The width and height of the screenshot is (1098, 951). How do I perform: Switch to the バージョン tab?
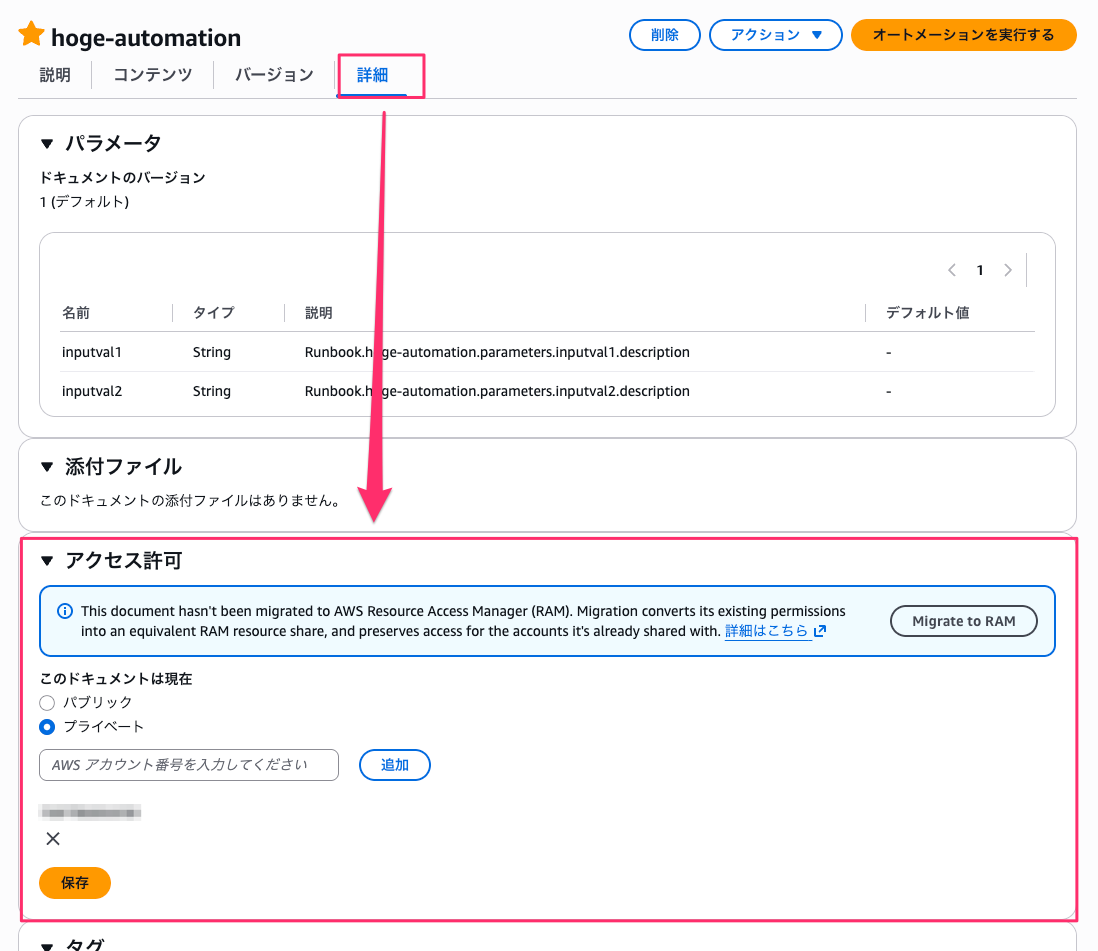274,75
